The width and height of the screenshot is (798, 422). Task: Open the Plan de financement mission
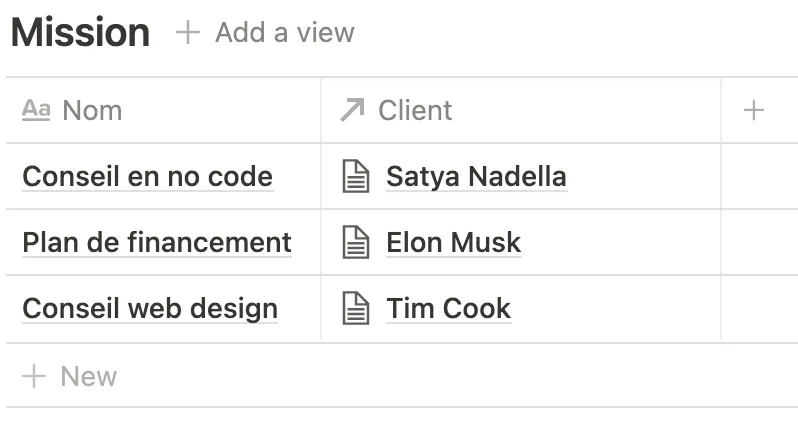[x=157, y=242]
